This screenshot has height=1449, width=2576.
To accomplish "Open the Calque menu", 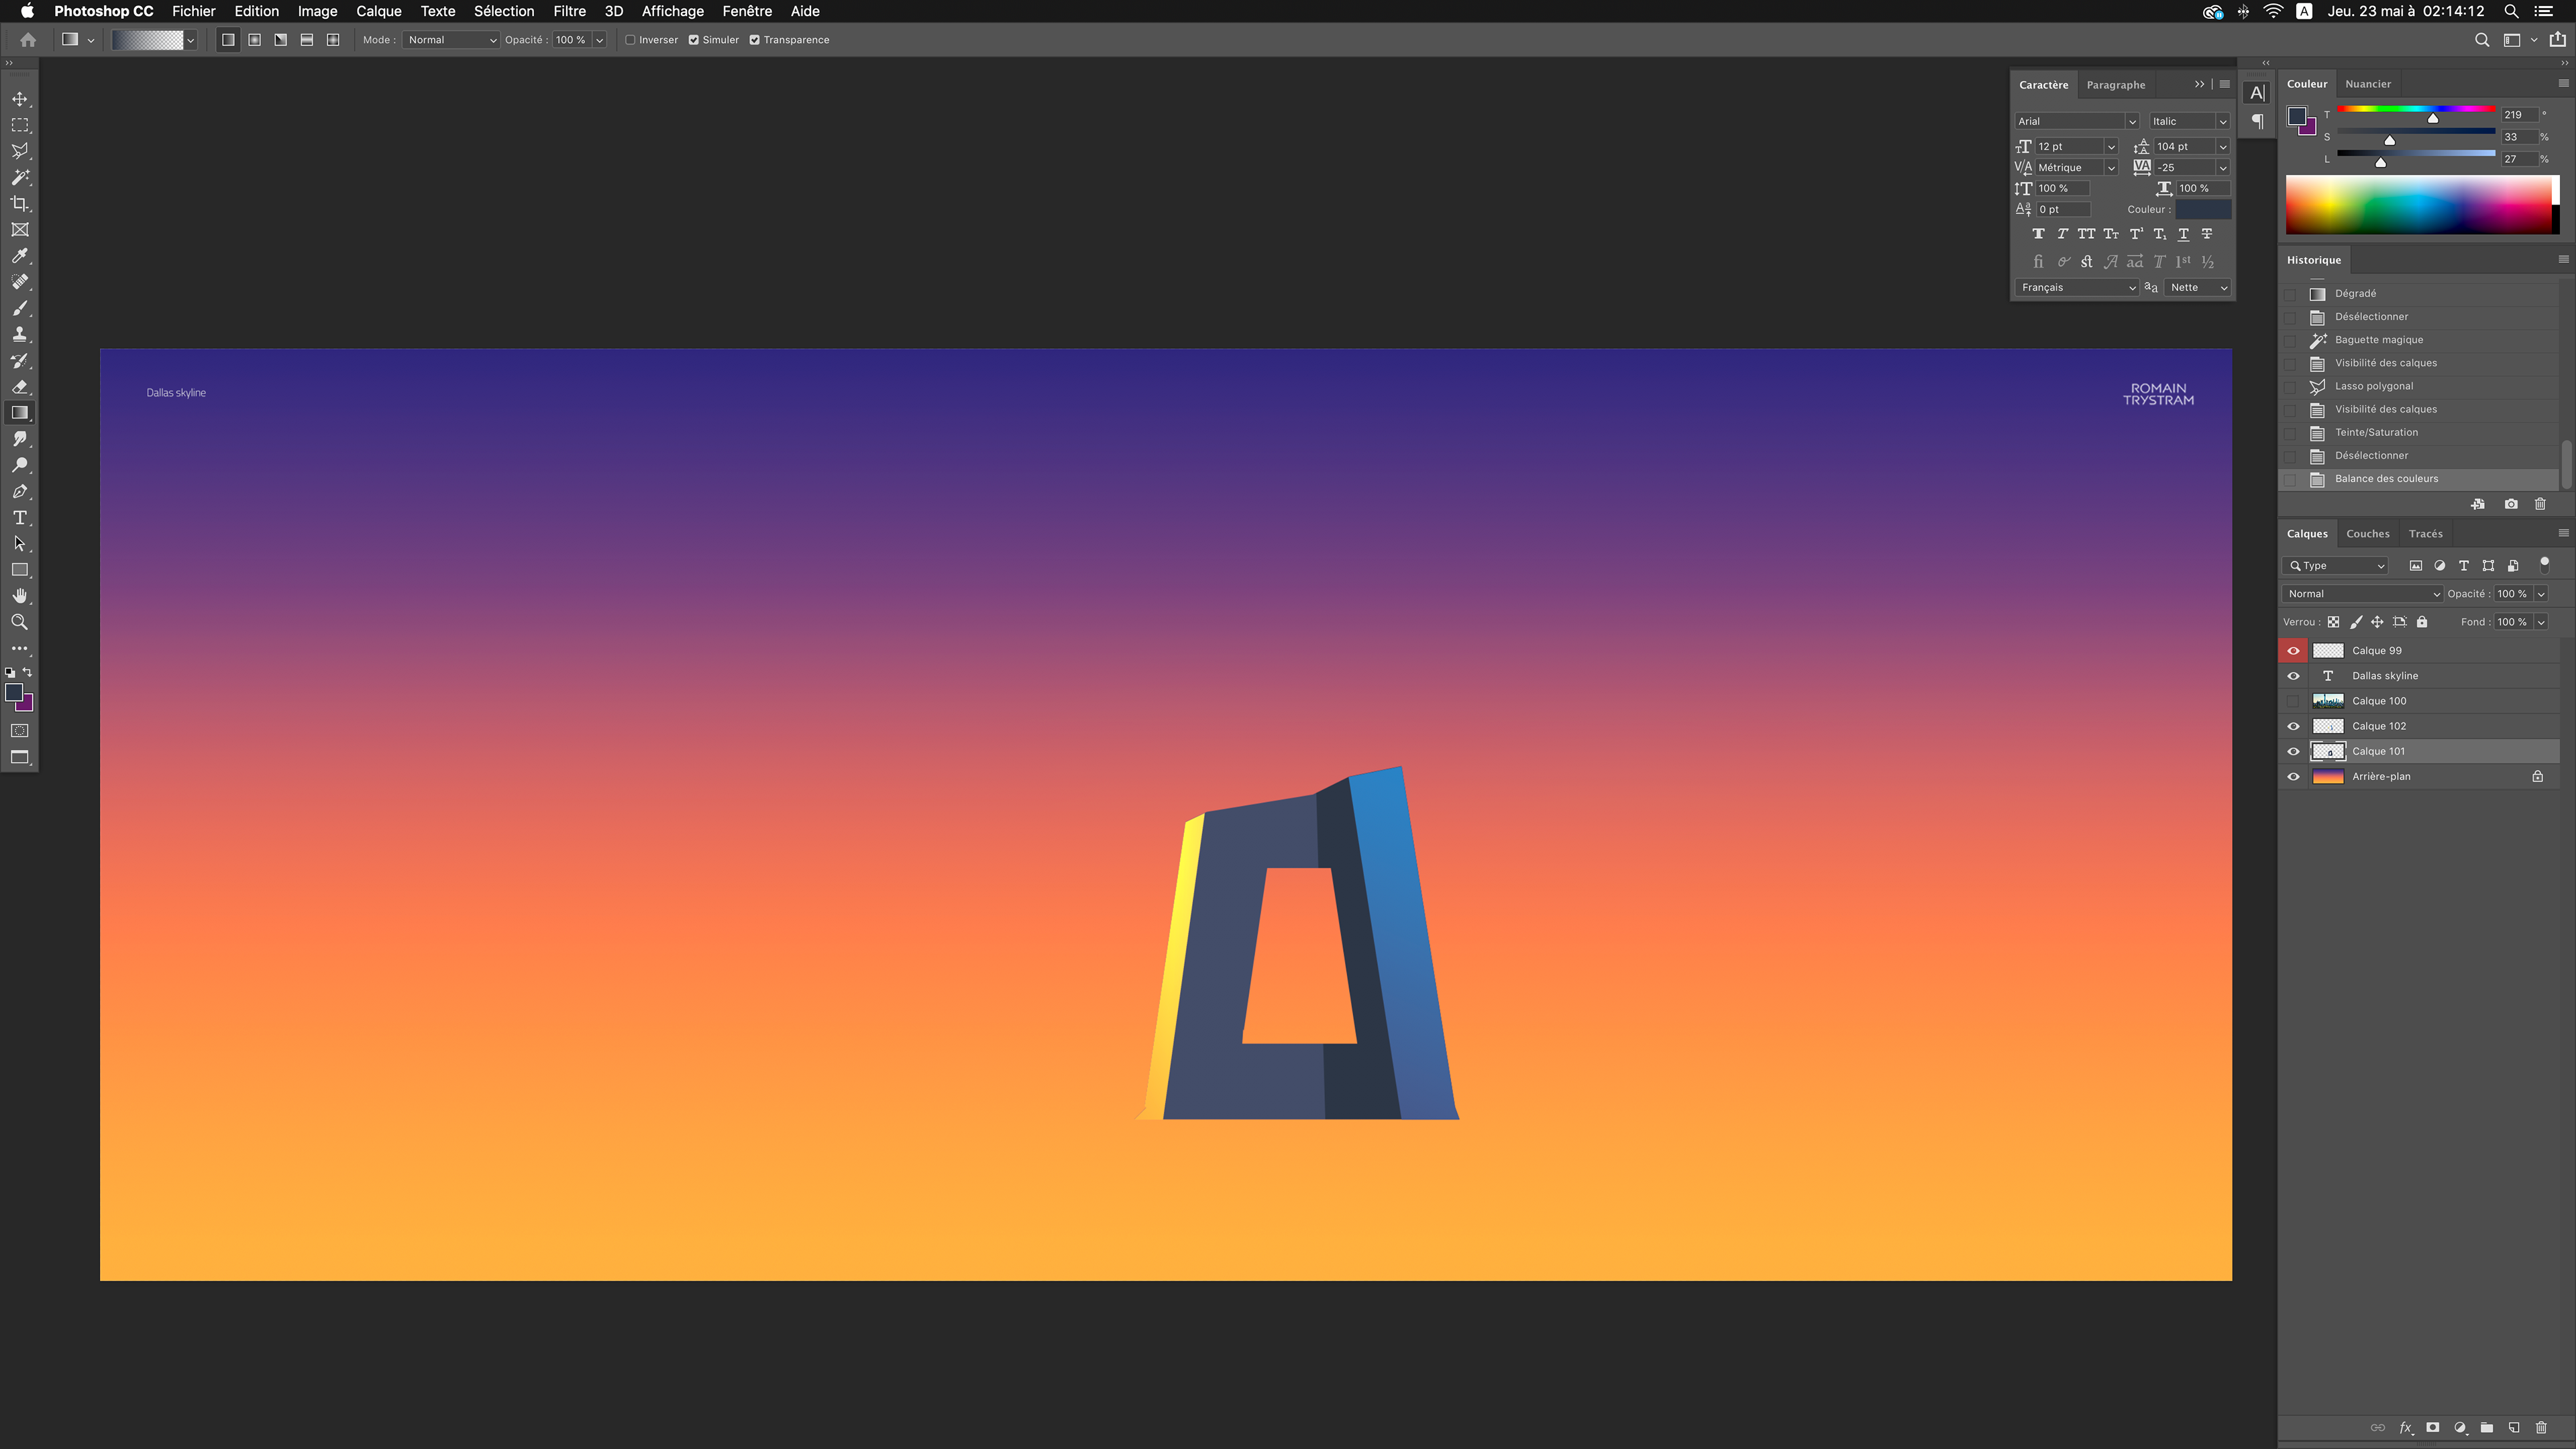I will point(378,11).
